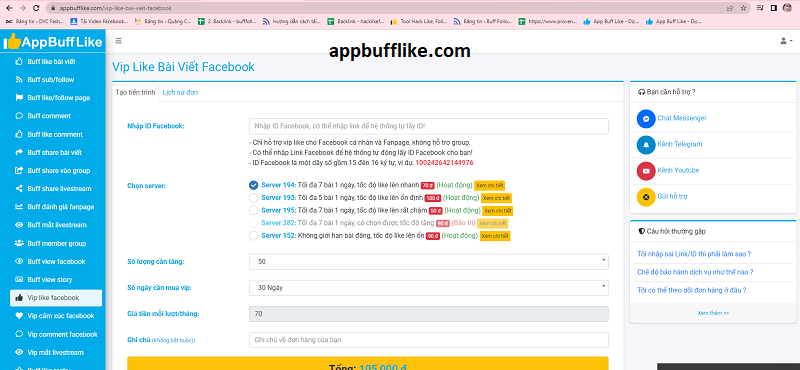Click browser back arrow
The image size is (800, 370).
pos(9,8)
